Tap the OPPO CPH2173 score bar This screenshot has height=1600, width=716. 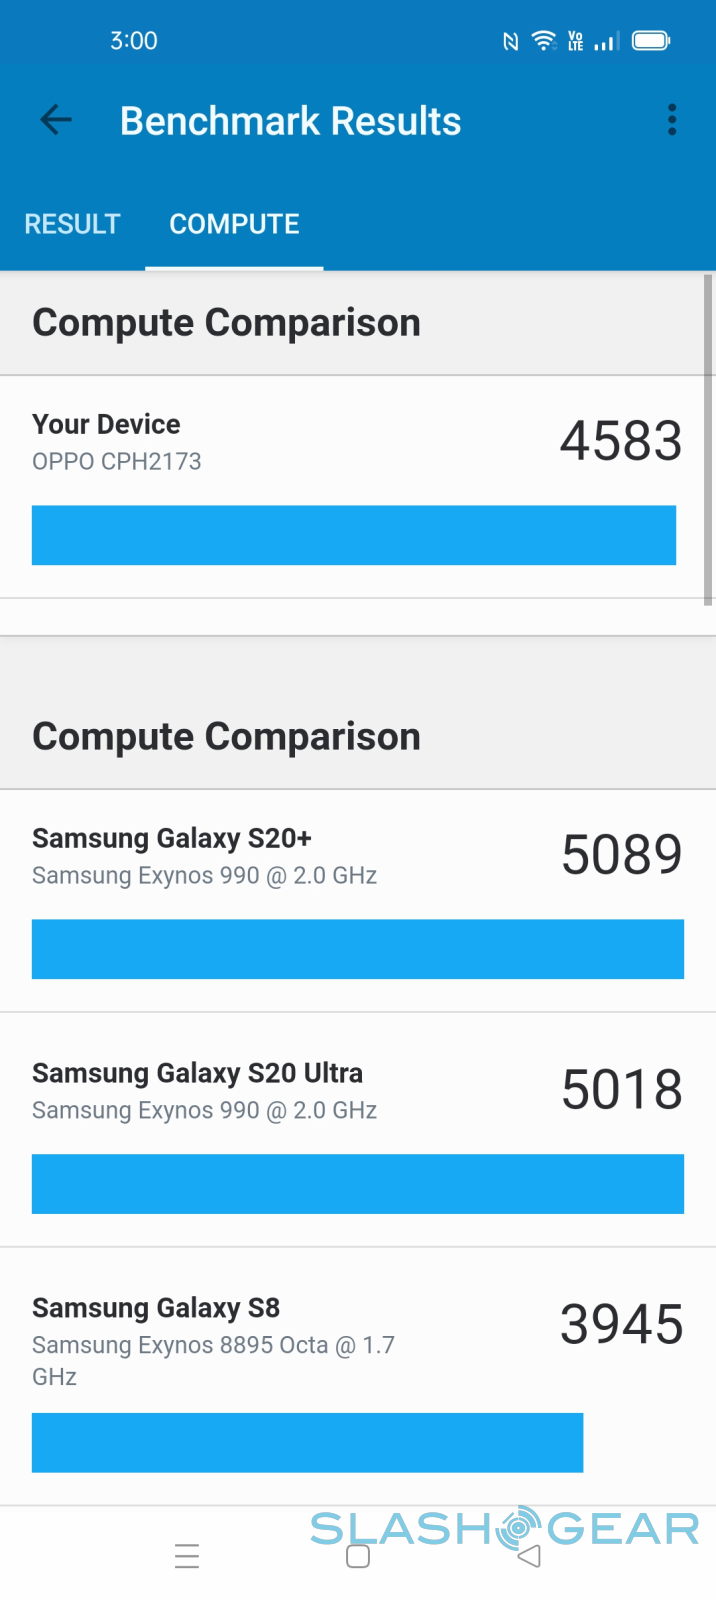(x=354, y=535)
